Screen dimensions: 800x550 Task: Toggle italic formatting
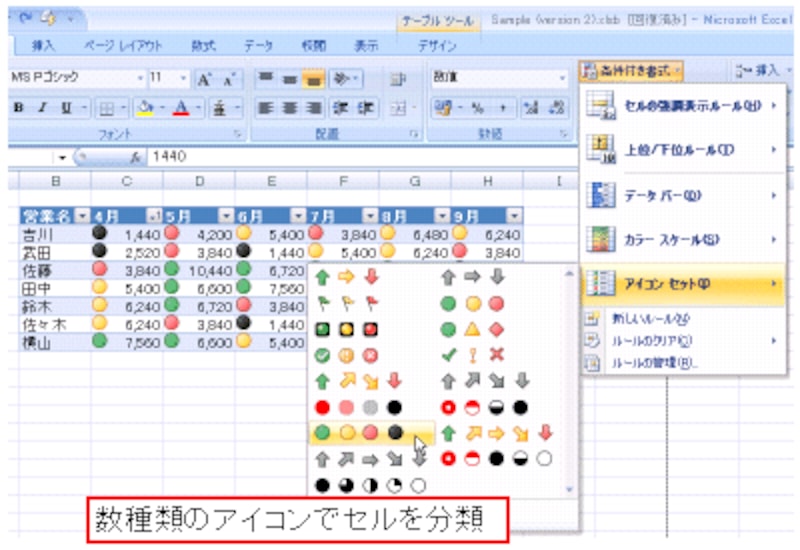click(x=38, y=108)
